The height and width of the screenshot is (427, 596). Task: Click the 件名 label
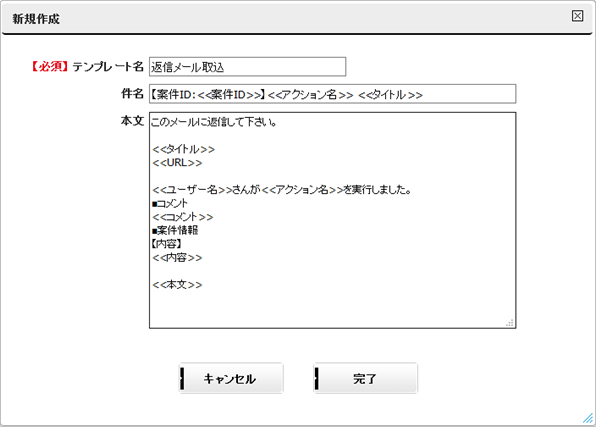coord(132,94)
